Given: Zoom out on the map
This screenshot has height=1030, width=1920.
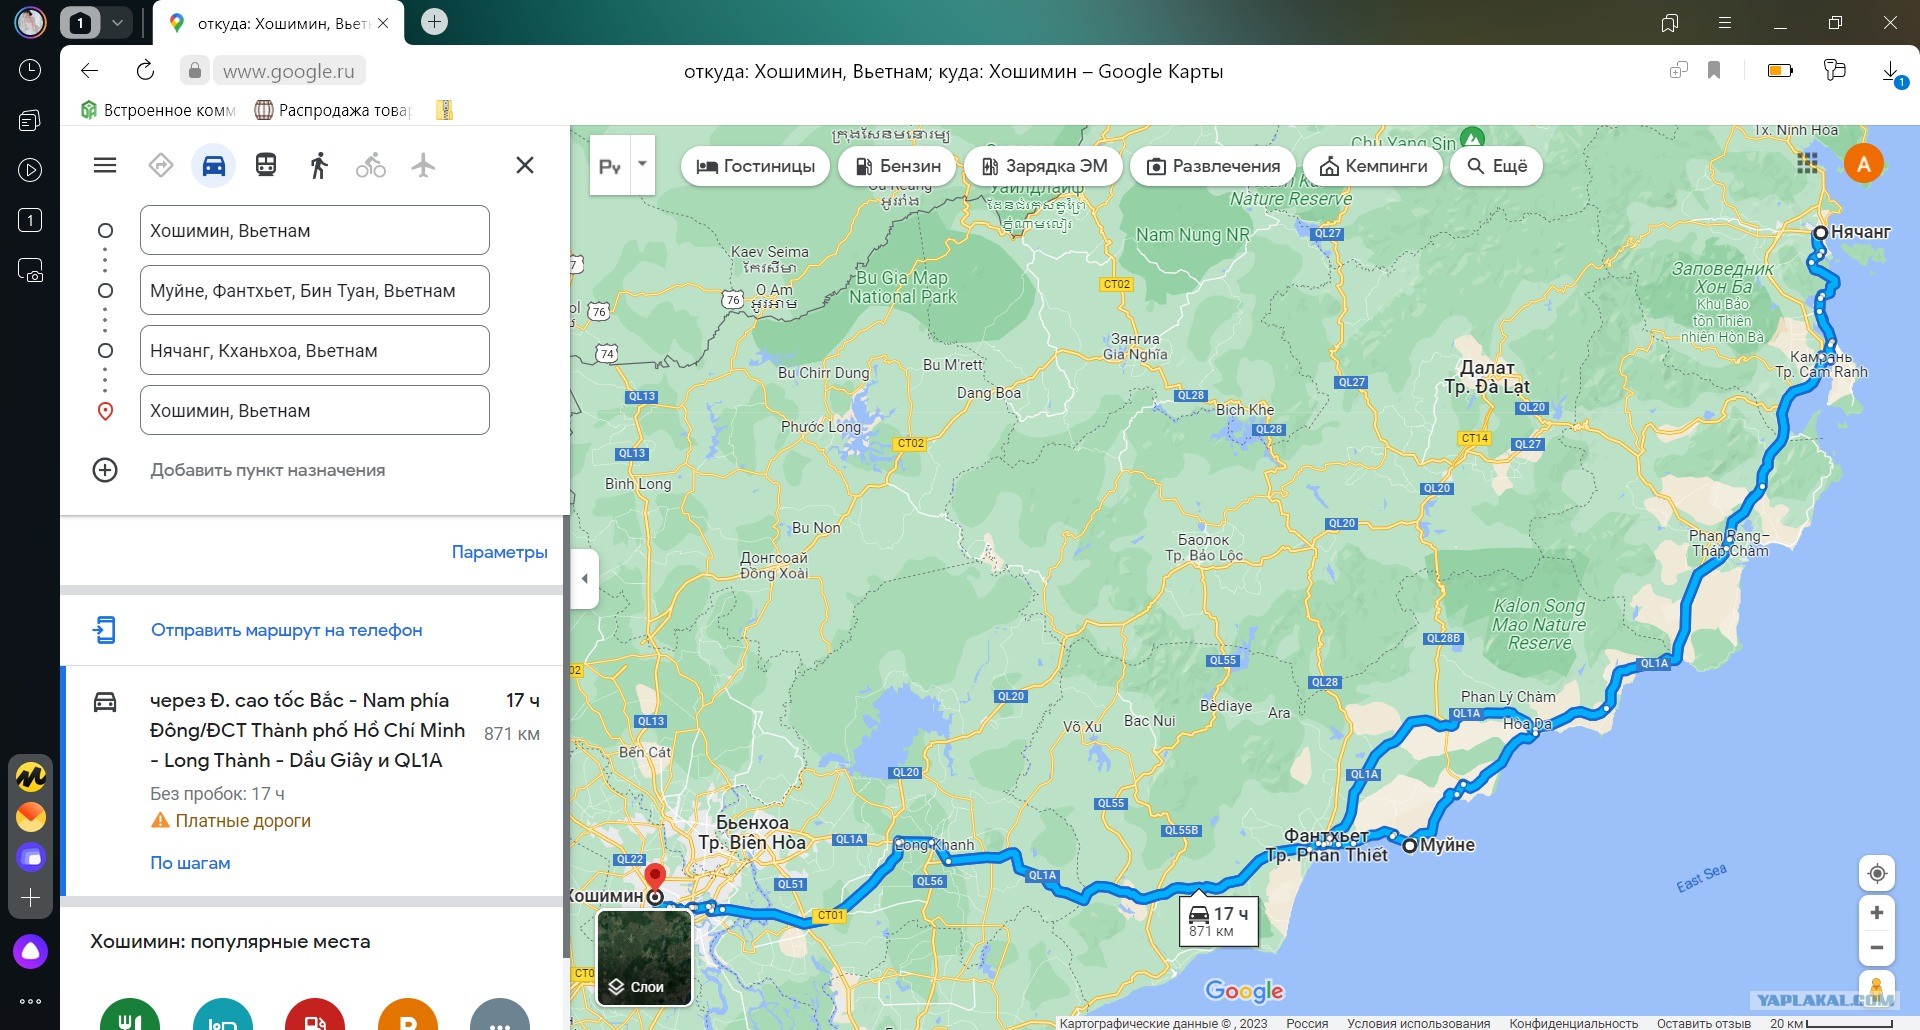Looking at the screenshot, I should pos(1877,948).
